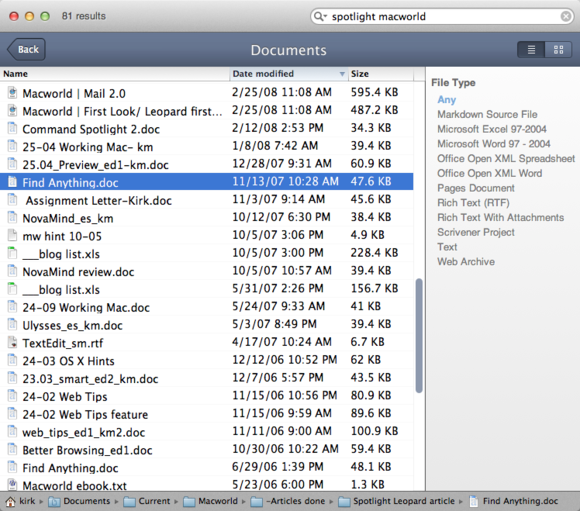Click icon of Macworld | Mail 2.0 file

coord(13,93)
